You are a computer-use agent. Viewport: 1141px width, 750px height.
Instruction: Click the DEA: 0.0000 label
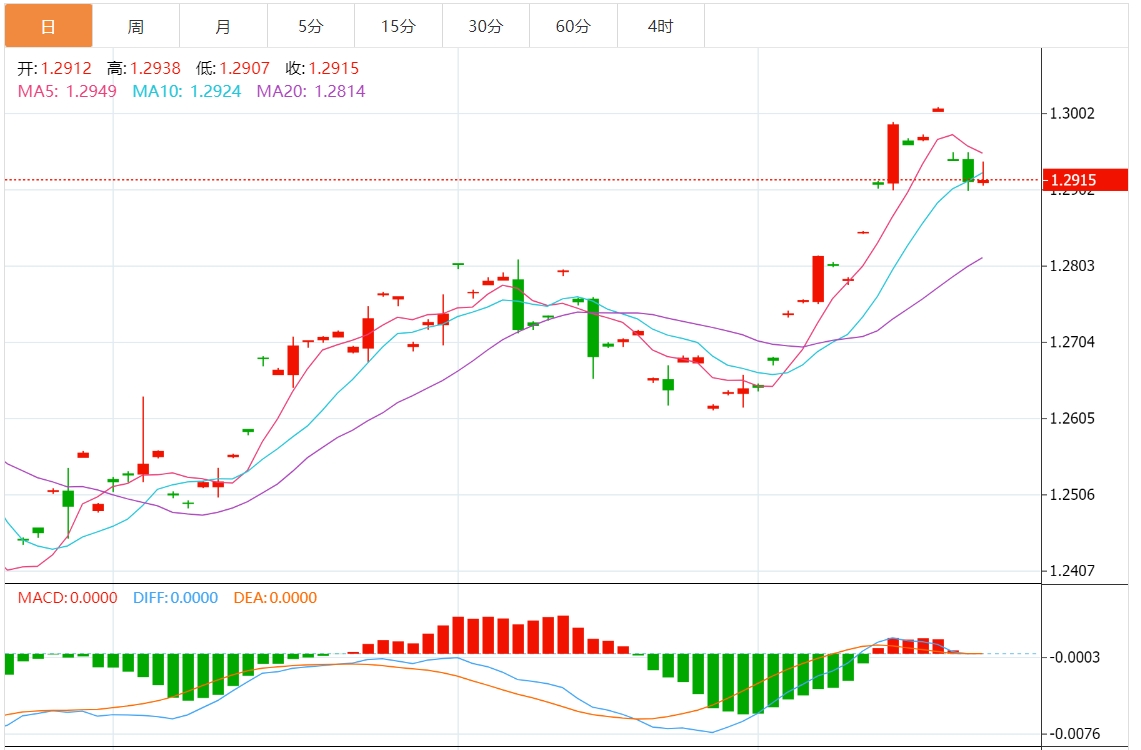tap(275, 598)
